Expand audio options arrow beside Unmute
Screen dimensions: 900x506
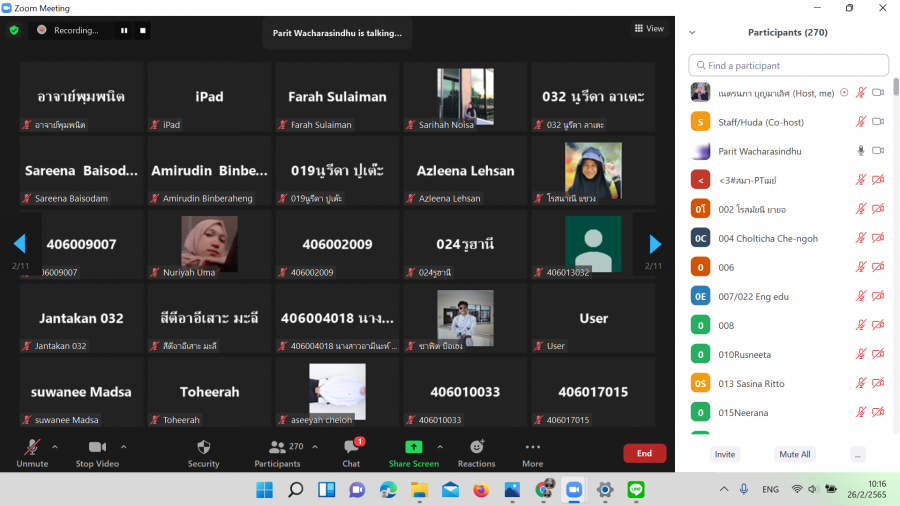54,447
